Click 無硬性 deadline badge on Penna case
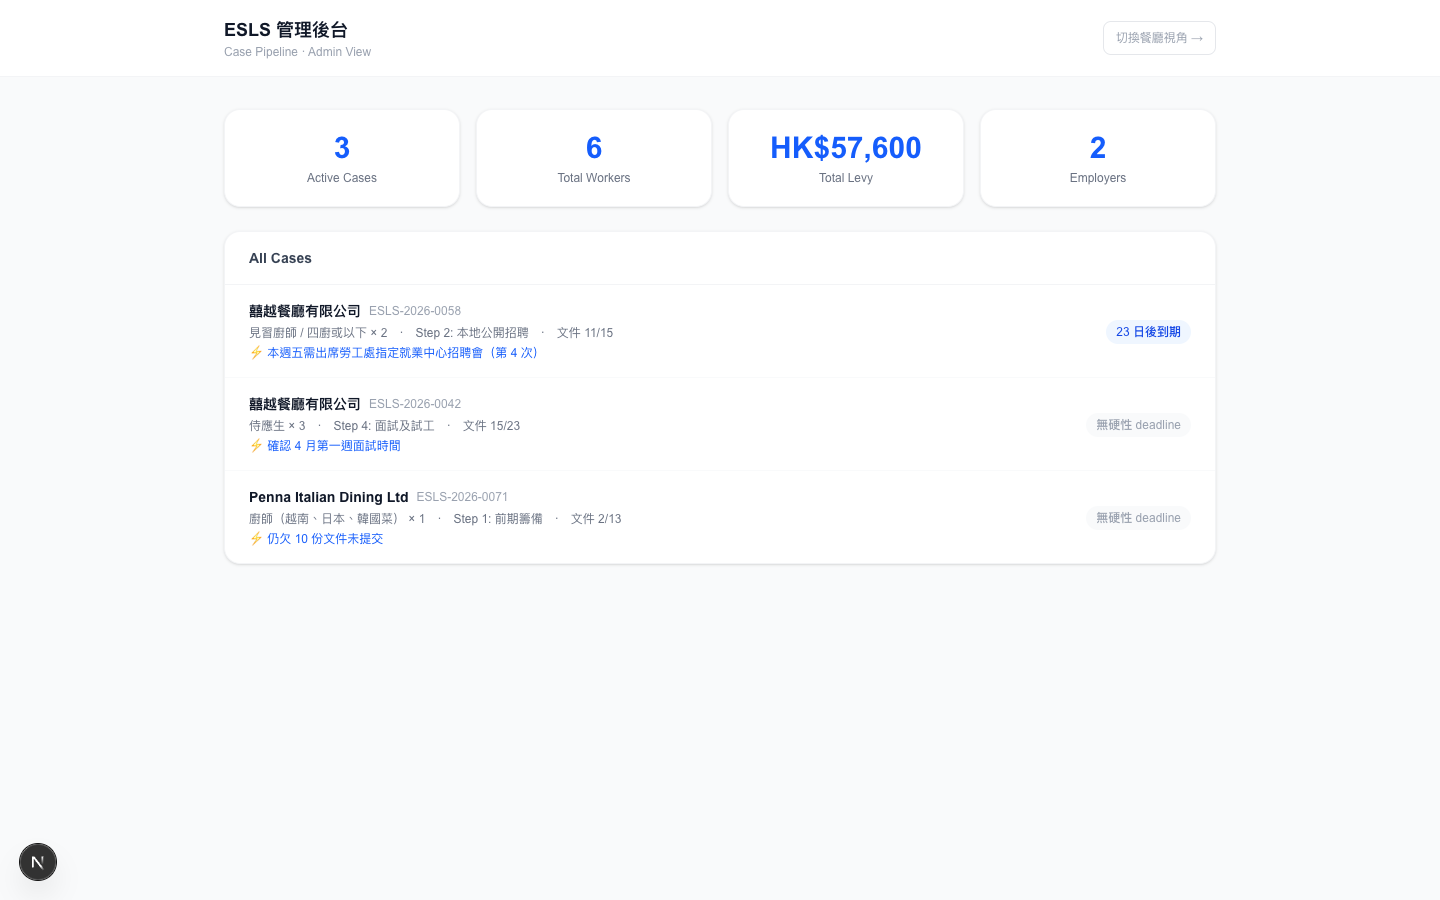Viewport: 1440px width, 900px height. (x=1138, y=518)
